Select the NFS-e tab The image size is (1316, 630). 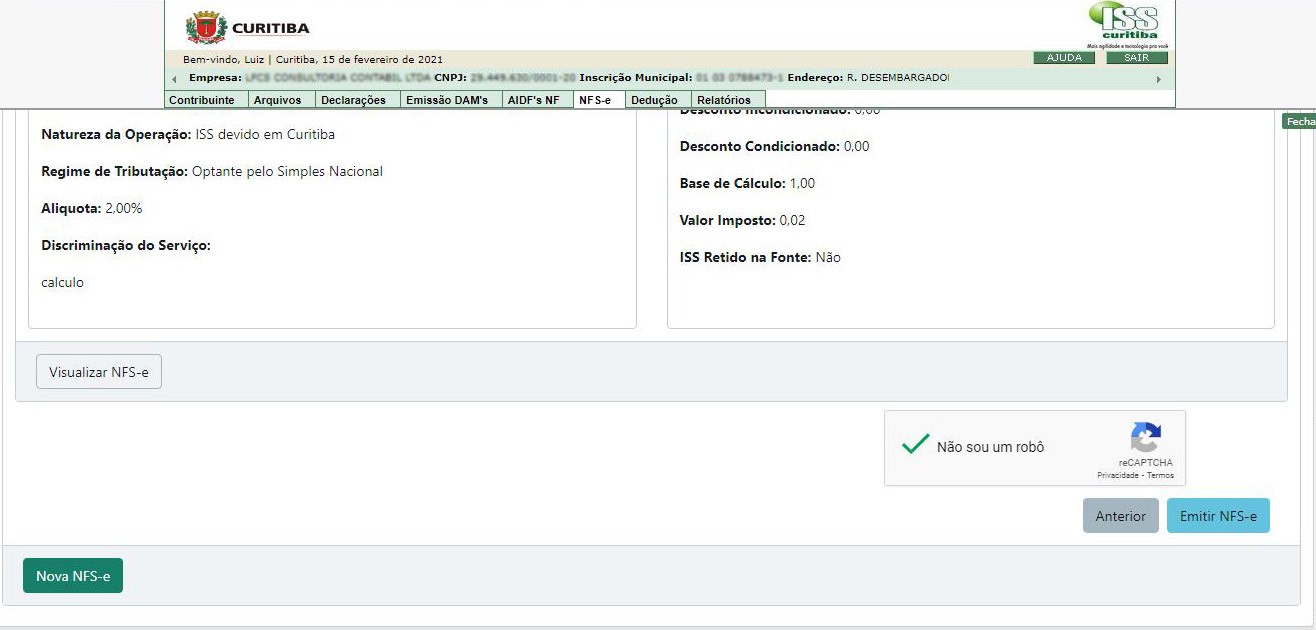(x=594, y=100)
